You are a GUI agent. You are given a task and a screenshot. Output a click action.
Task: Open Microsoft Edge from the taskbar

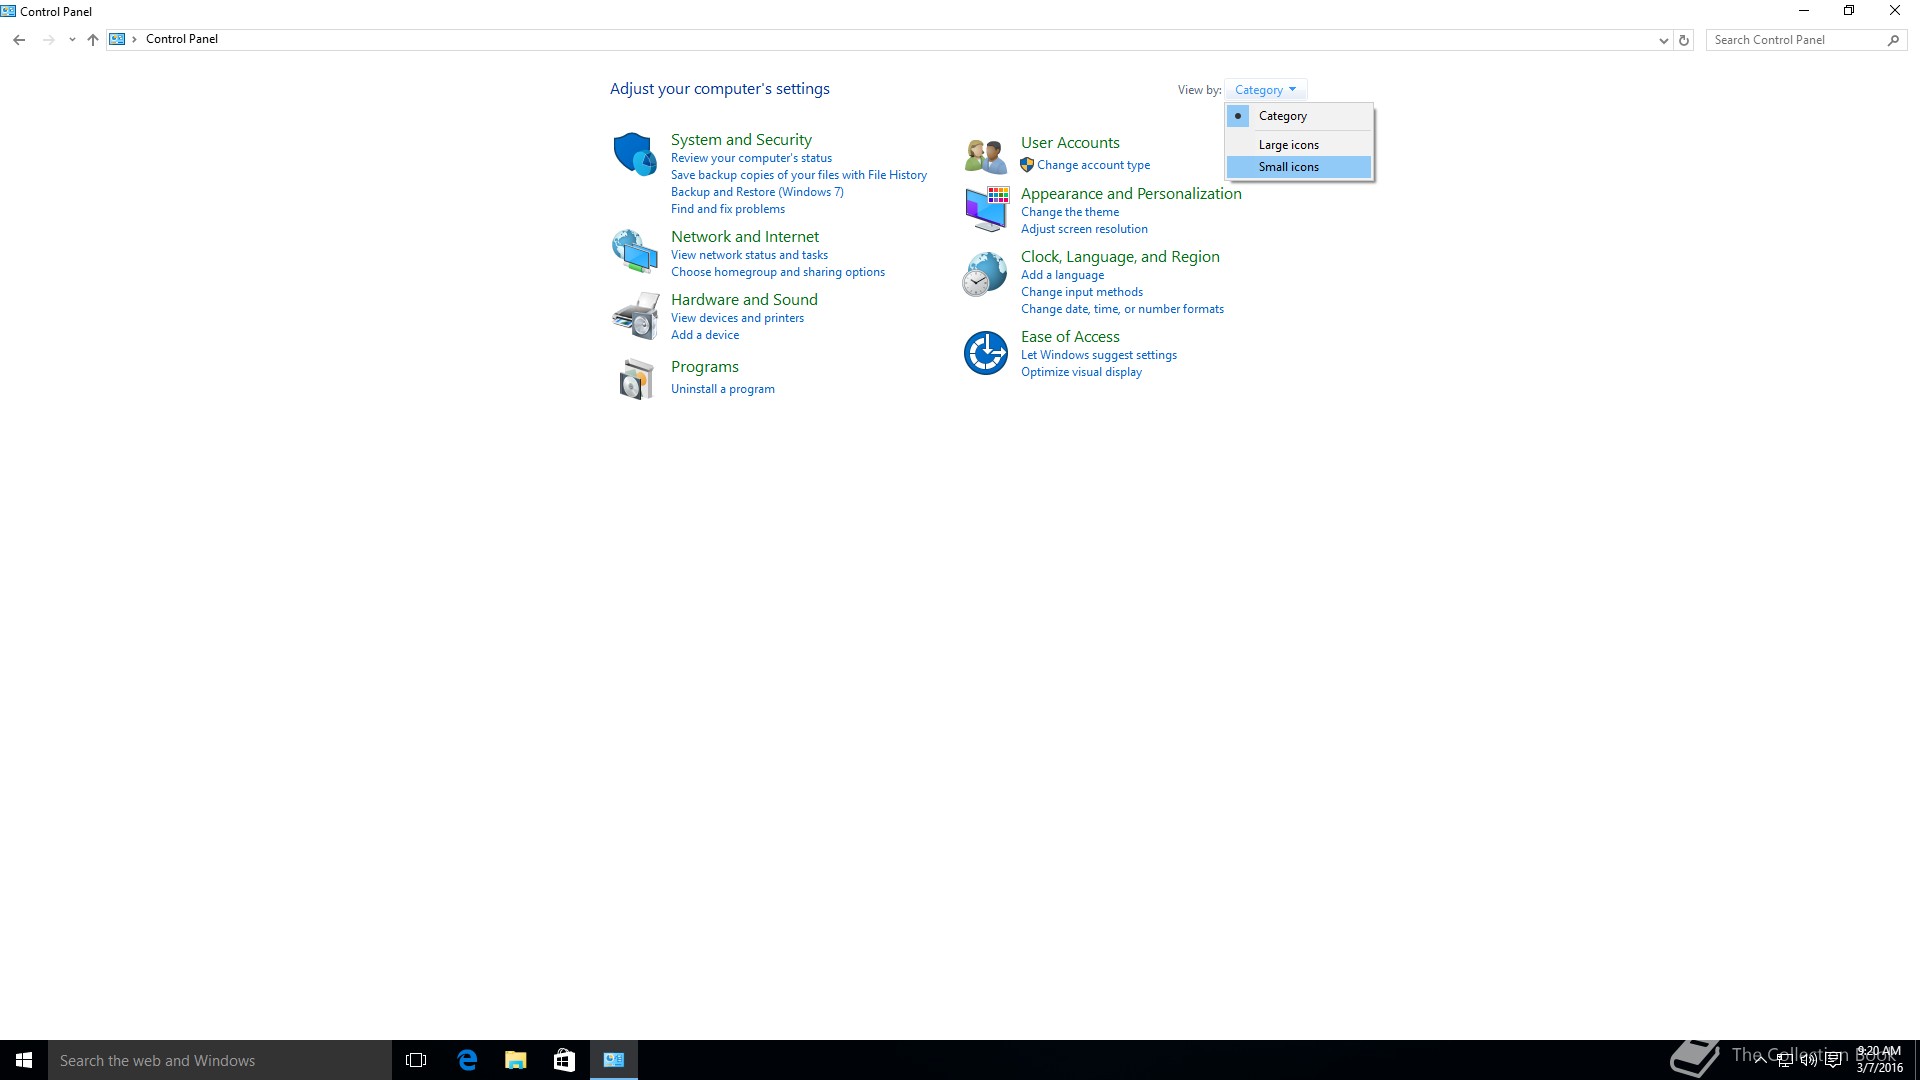[467, 1060]
